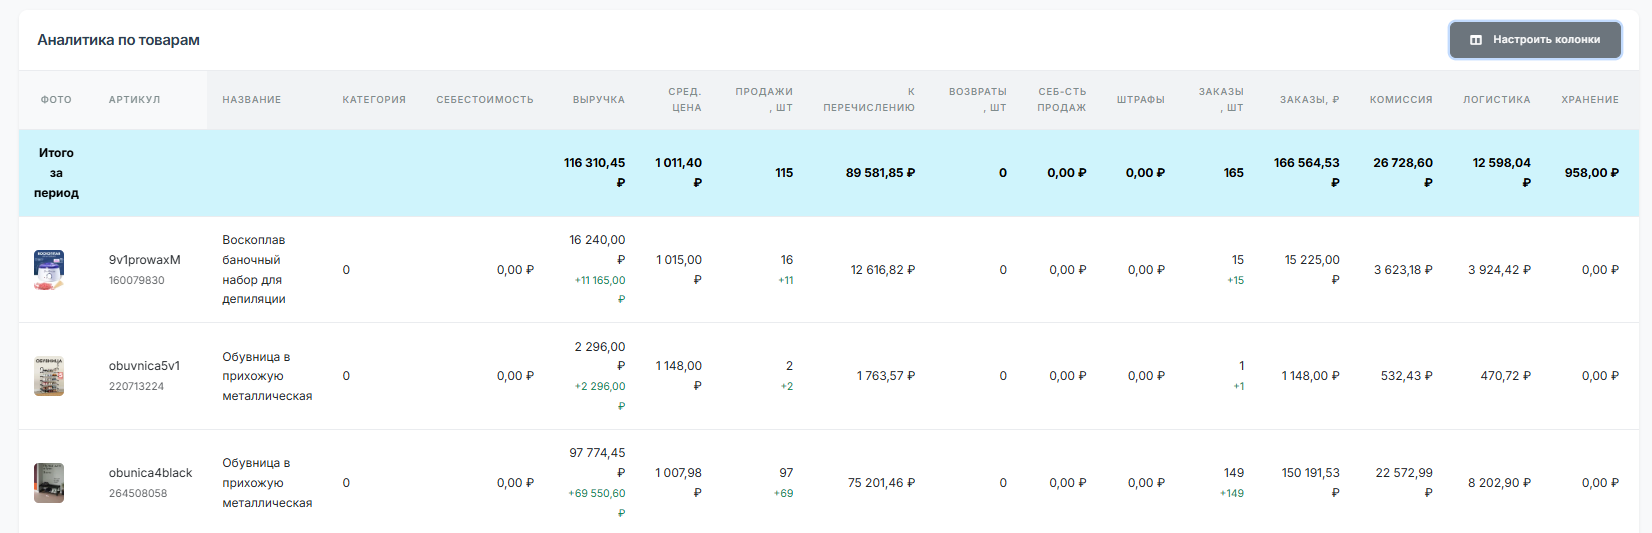Open the obunica4black product photo thumbnail

click(x=49, y=483)
